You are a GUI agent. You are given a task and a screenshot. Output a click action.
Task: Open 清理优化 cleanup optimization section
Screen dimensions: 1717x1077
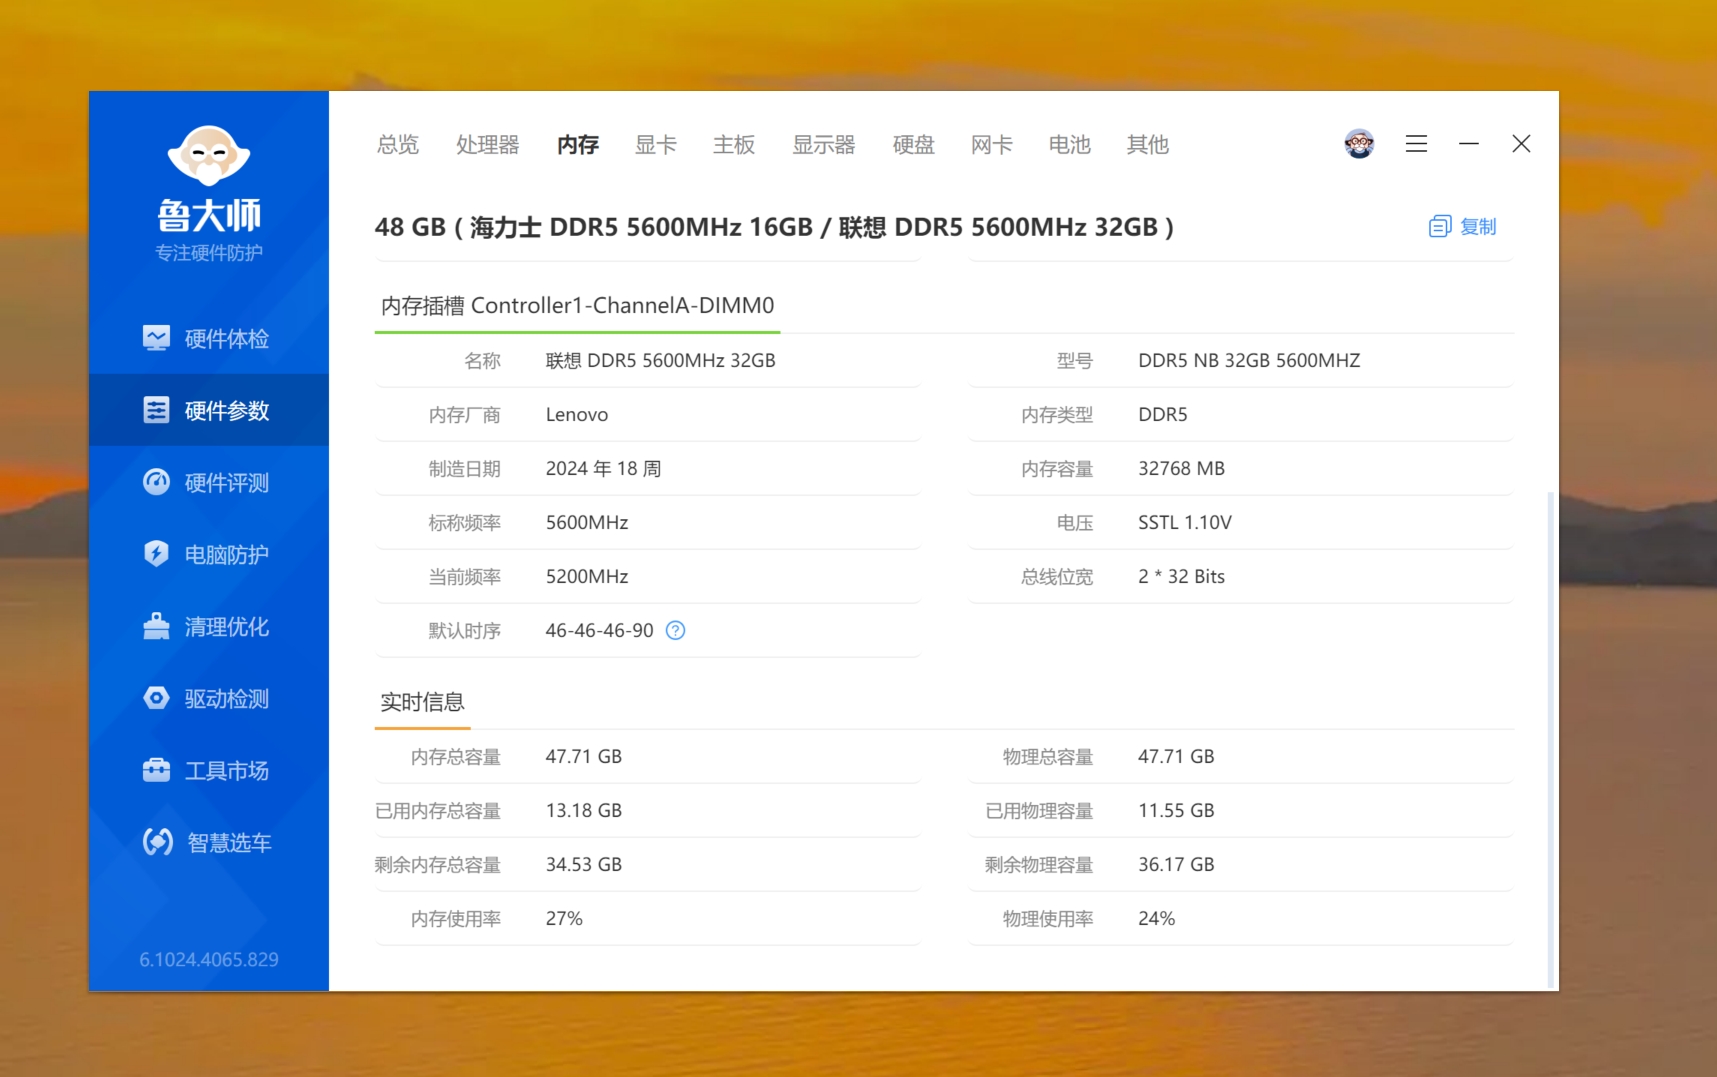208,626
